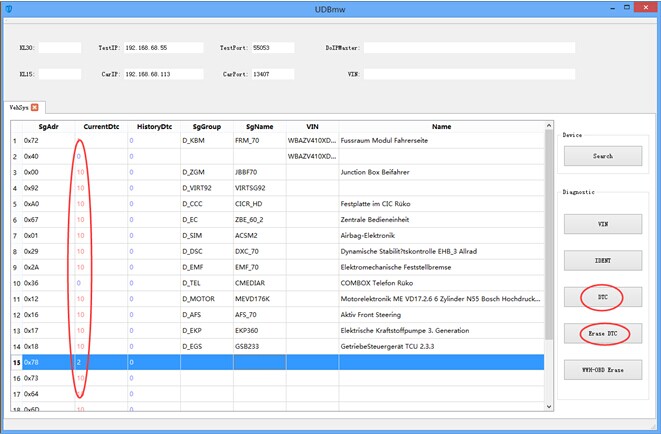661x434 pixels.
Task: Click the Erase DTC button
Action: pos(603,333)
